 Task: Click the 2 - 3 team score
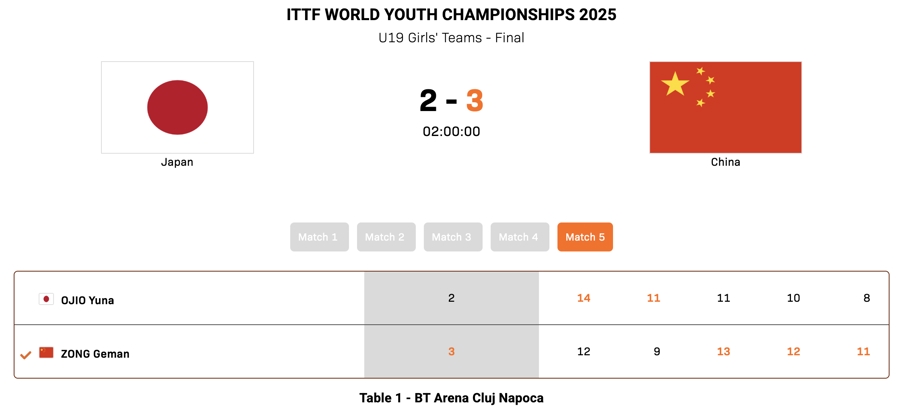tap(451, 101)
